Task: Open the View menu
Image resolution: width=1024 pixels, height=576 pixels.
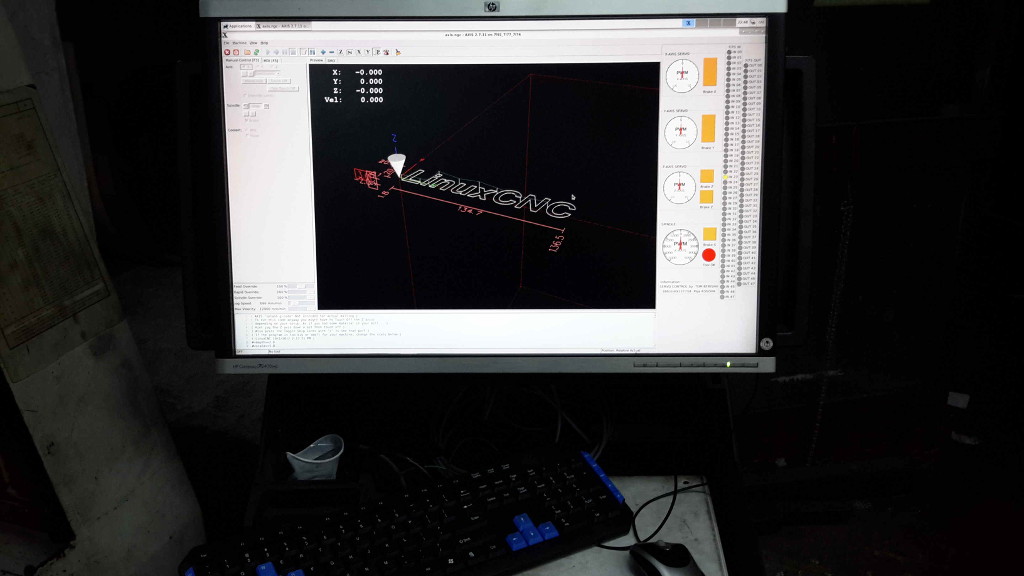Action: tap(253, 43)
